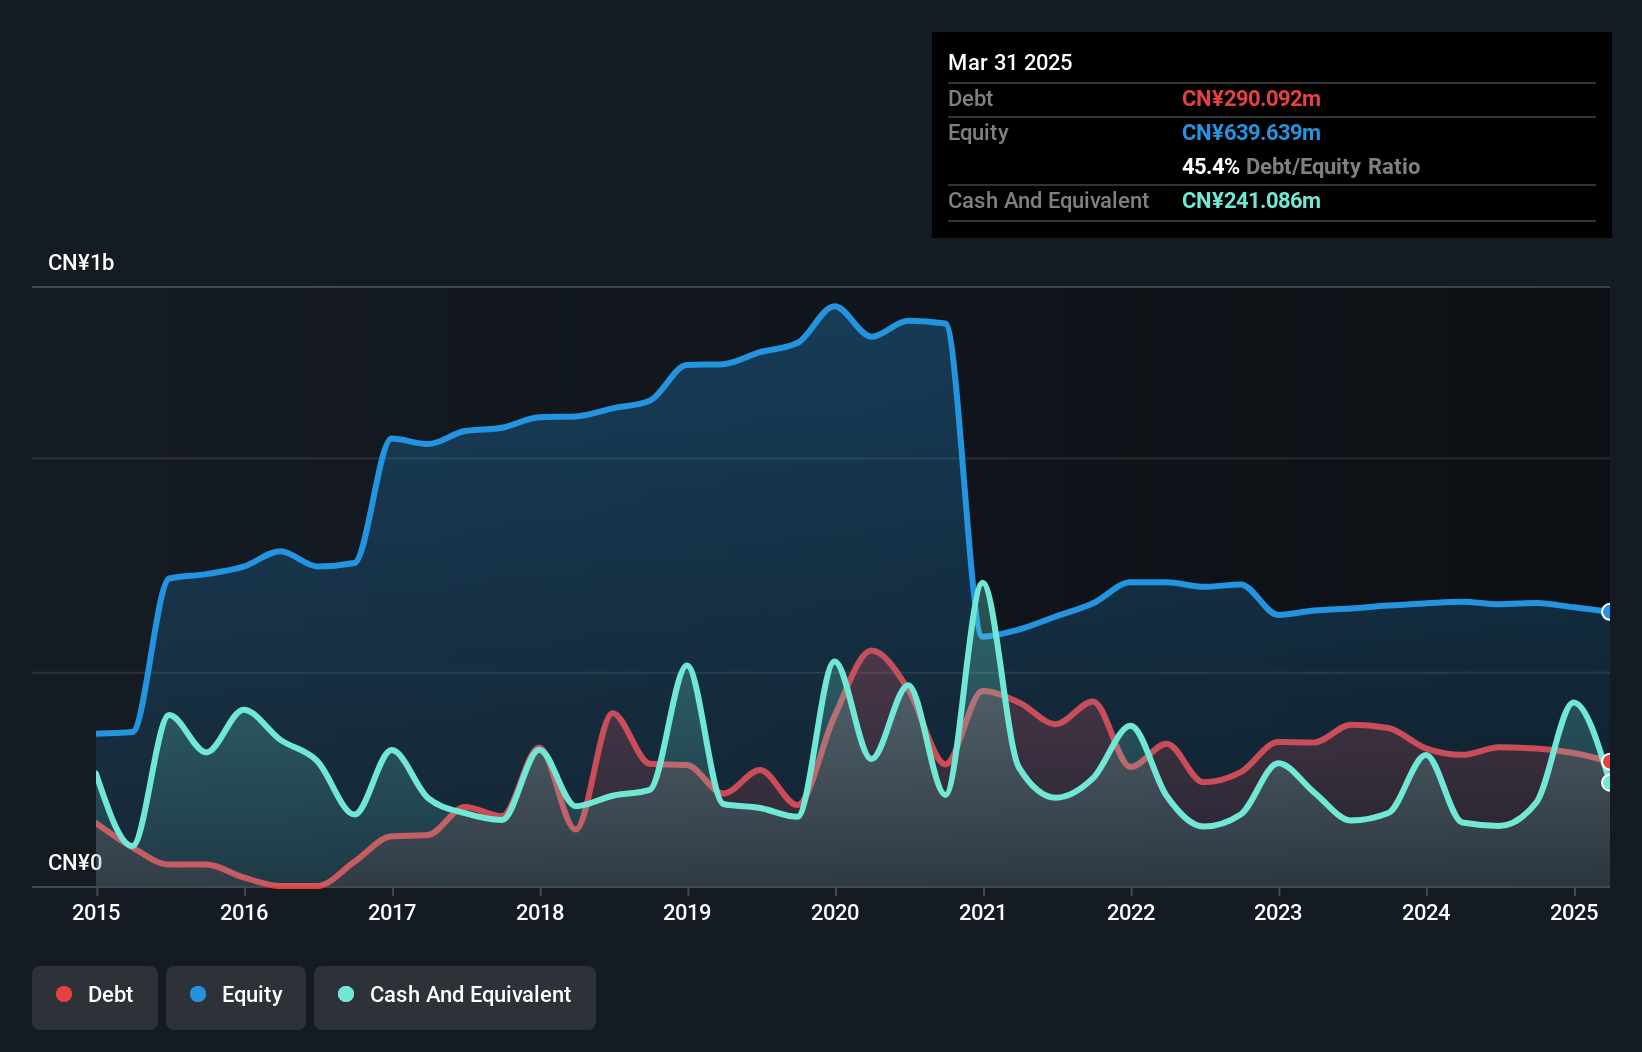
Task: Click the 2020 x-axis label
Action: click(835, 912)
